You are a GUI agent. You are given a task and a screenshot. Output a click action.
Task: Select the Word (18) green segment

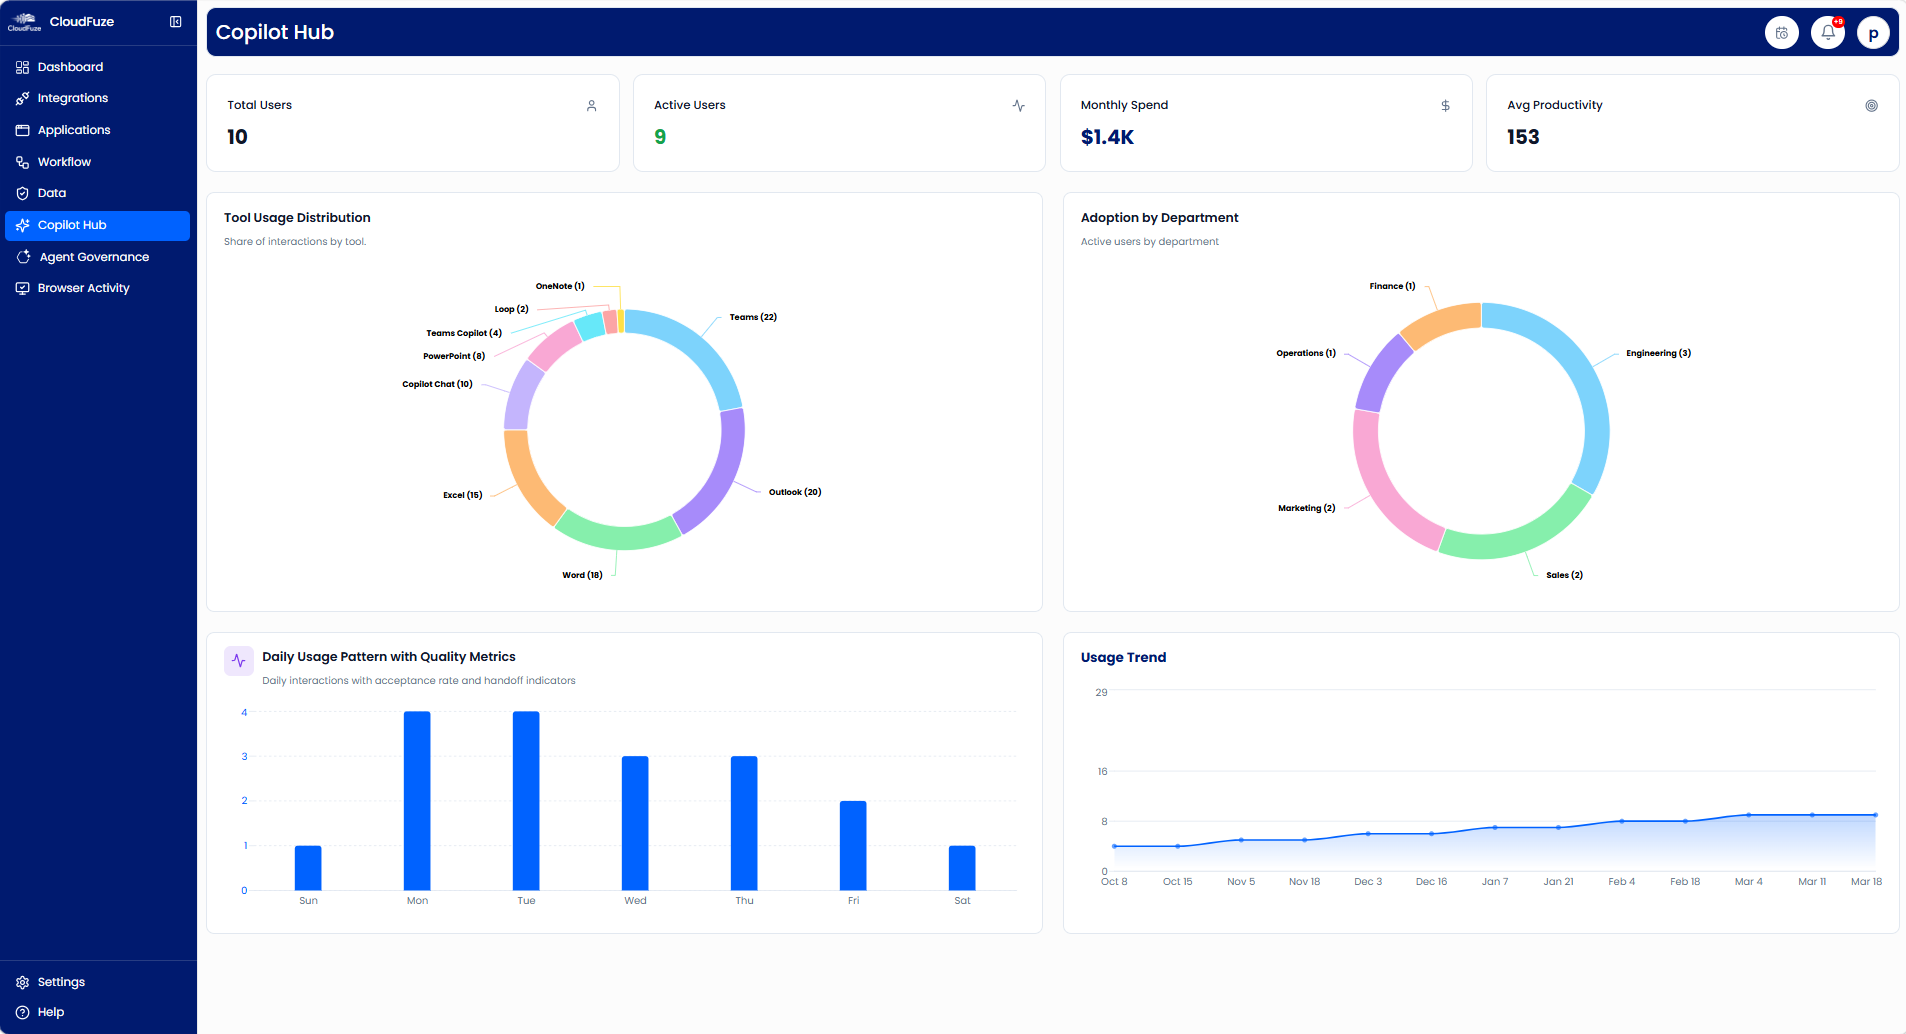pyautogui.click(x=617, y=536)
